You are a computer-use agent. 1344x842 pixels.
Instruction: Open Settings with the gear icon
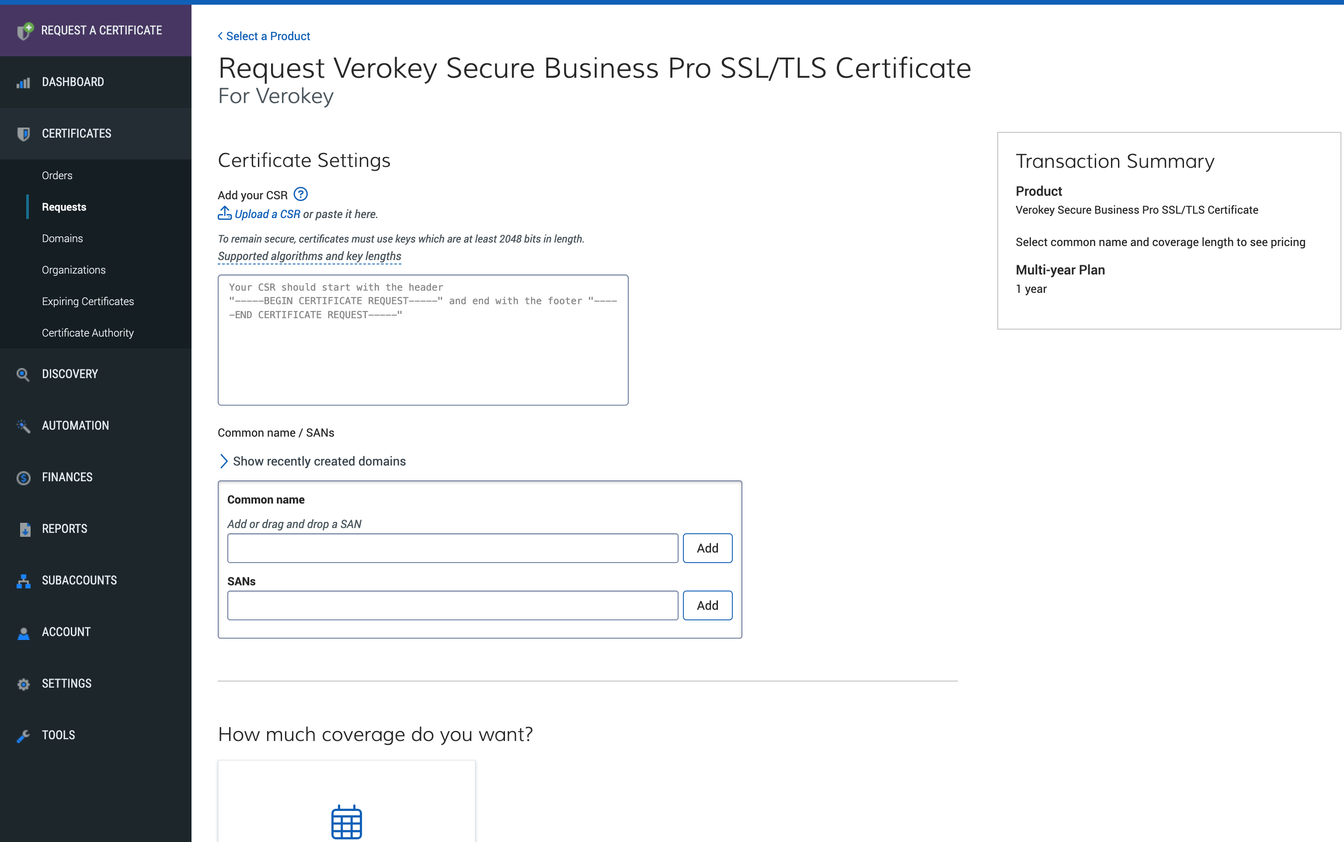click(x=22, y=683)
